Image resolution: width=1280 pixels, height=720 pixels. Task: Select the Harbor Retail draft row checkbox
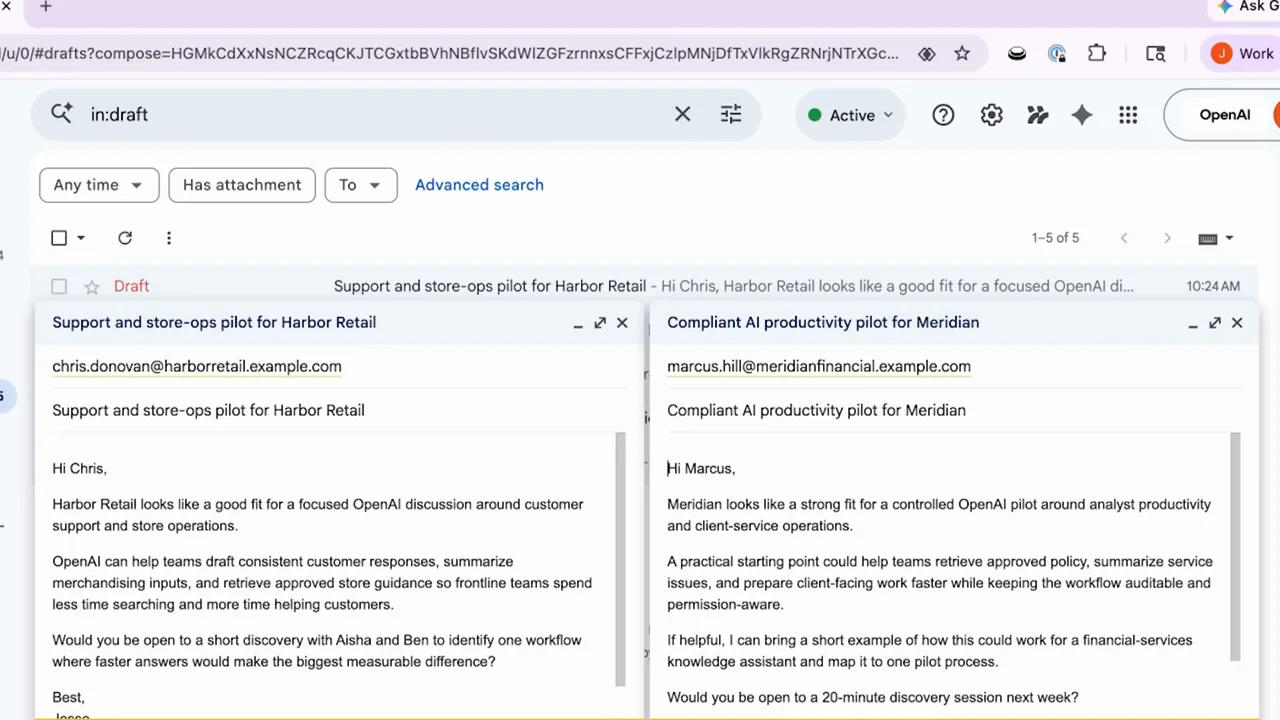pos(59,287)
